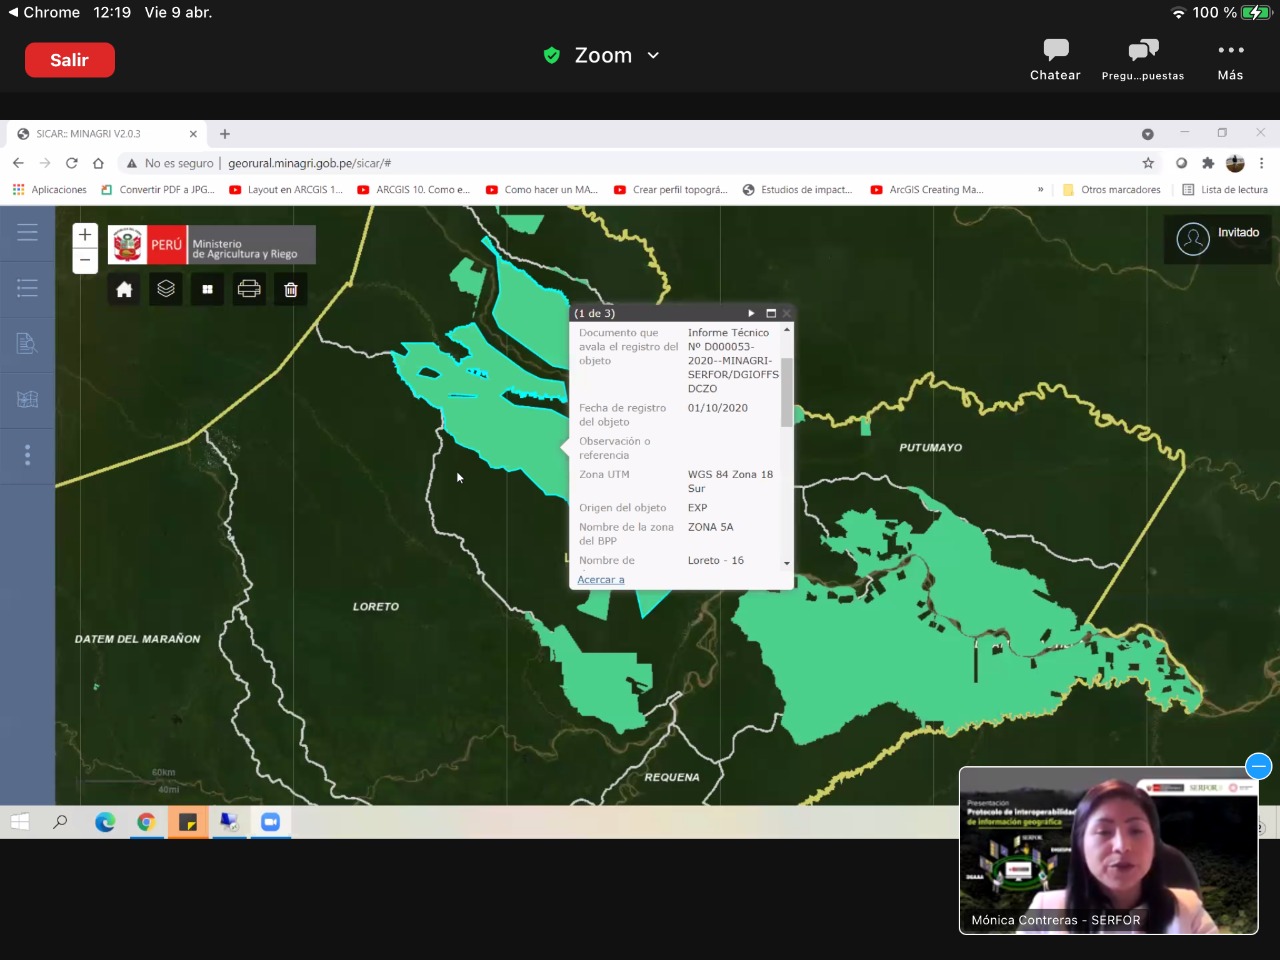Show next feature in the popup
Viewport: 1280px width, 960px height.
coord(751,313)
